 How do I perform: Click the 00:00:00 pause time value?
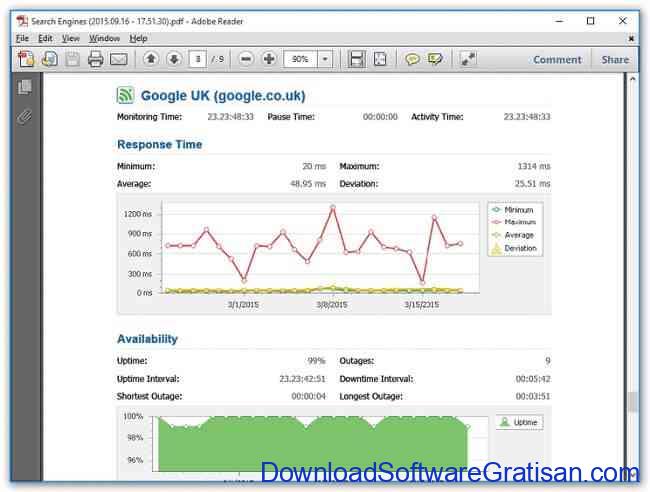coord(380,117)
